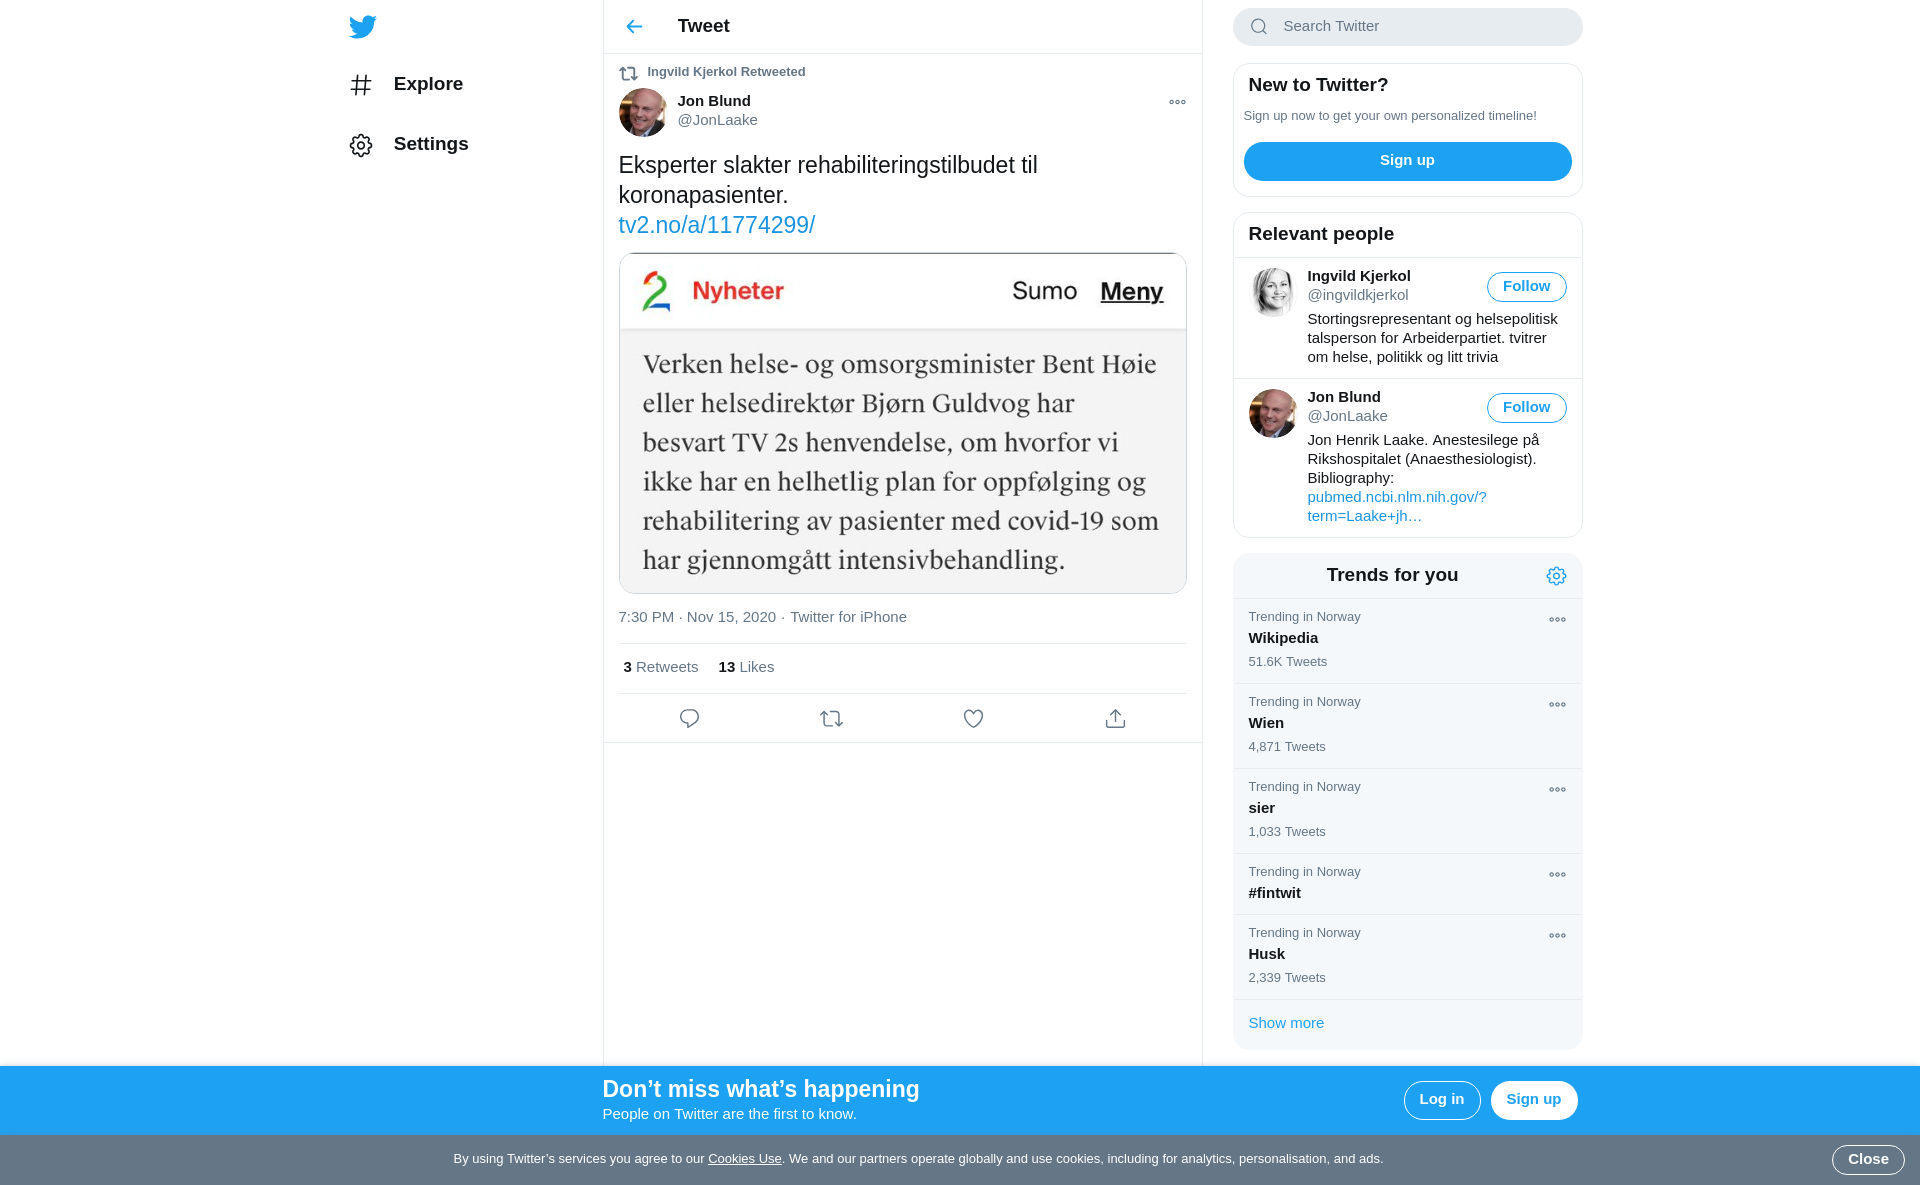Go back using the arrow icon
The height and width of the screenshot is (1185, 1920).
coord(634,27)
